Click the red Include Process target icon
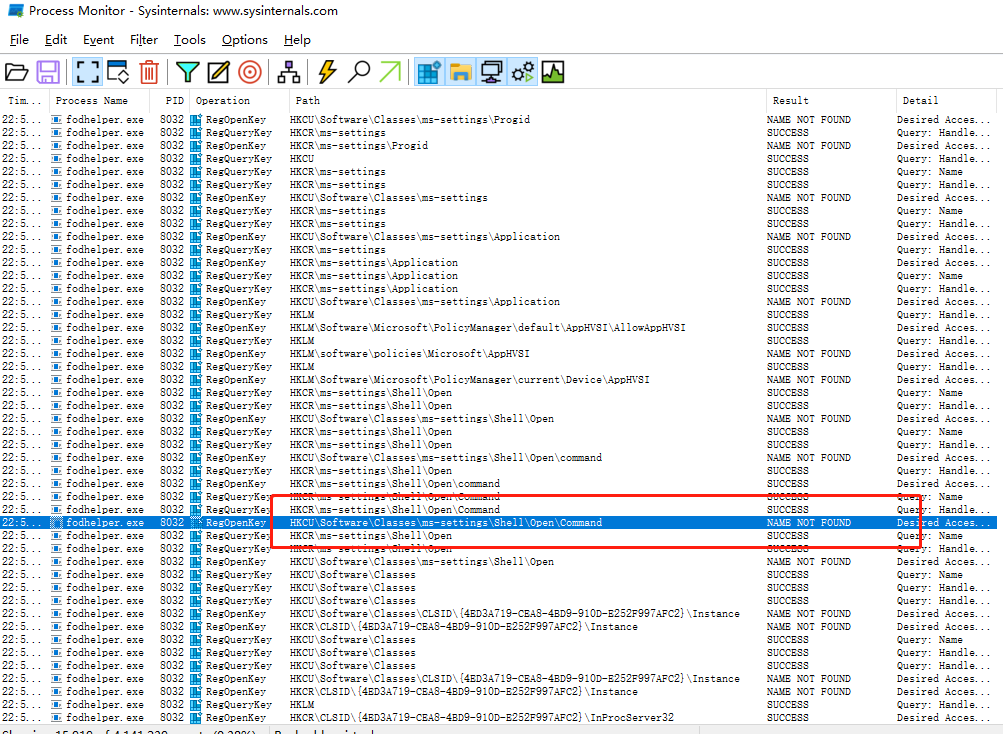This screenshot has height=734, width=1003. [249, 72]
